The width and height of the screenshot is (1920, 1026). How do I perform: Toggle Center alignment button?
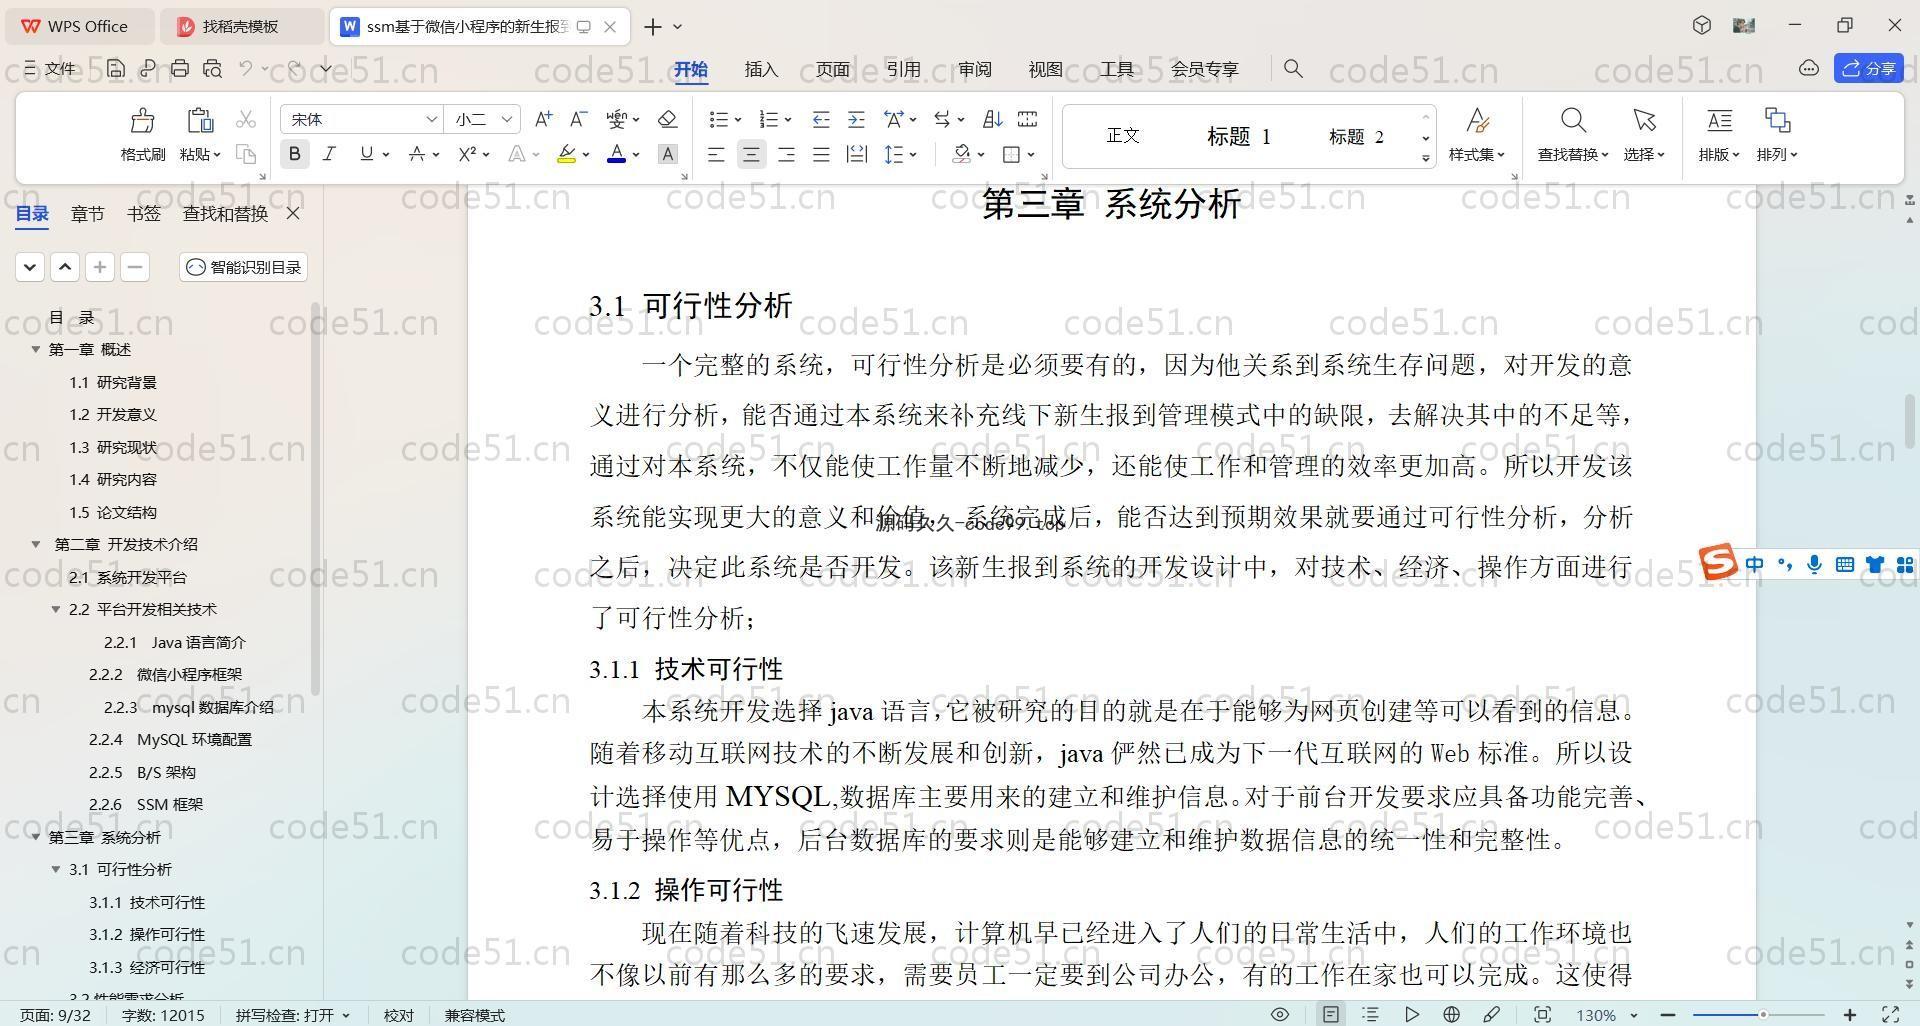(x=751, y=154)
